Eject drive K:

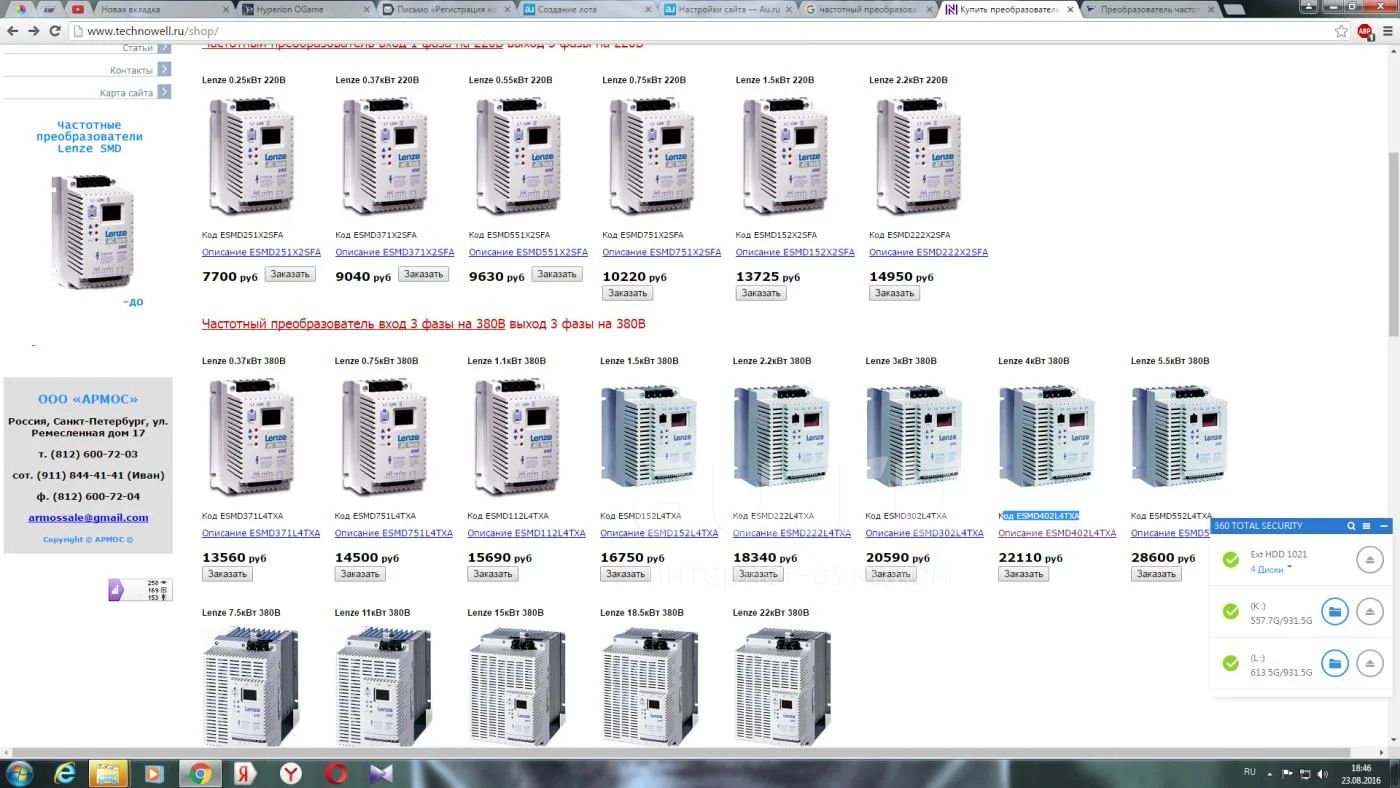[x=1370, y=611]
